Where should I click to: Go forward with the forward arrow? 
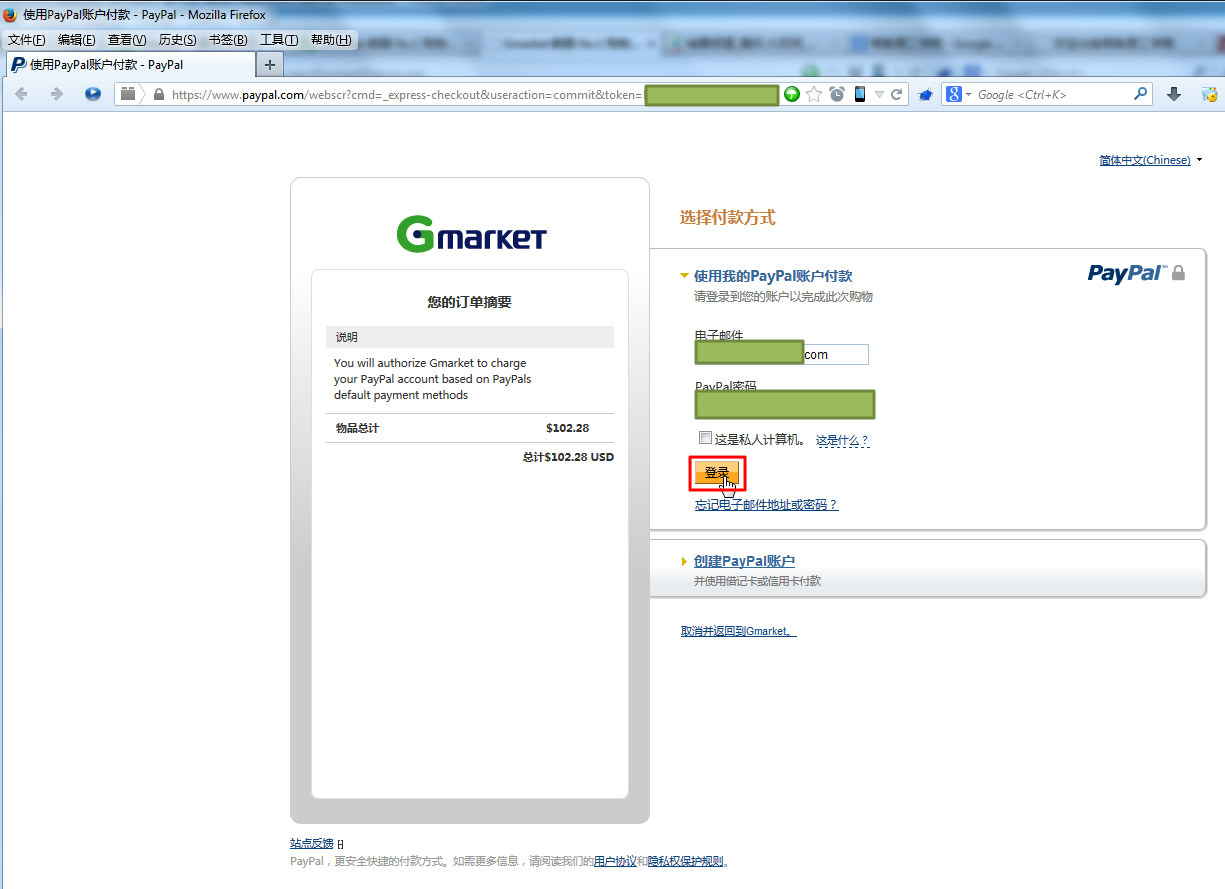pyautogui.click(x=56, y=94)
